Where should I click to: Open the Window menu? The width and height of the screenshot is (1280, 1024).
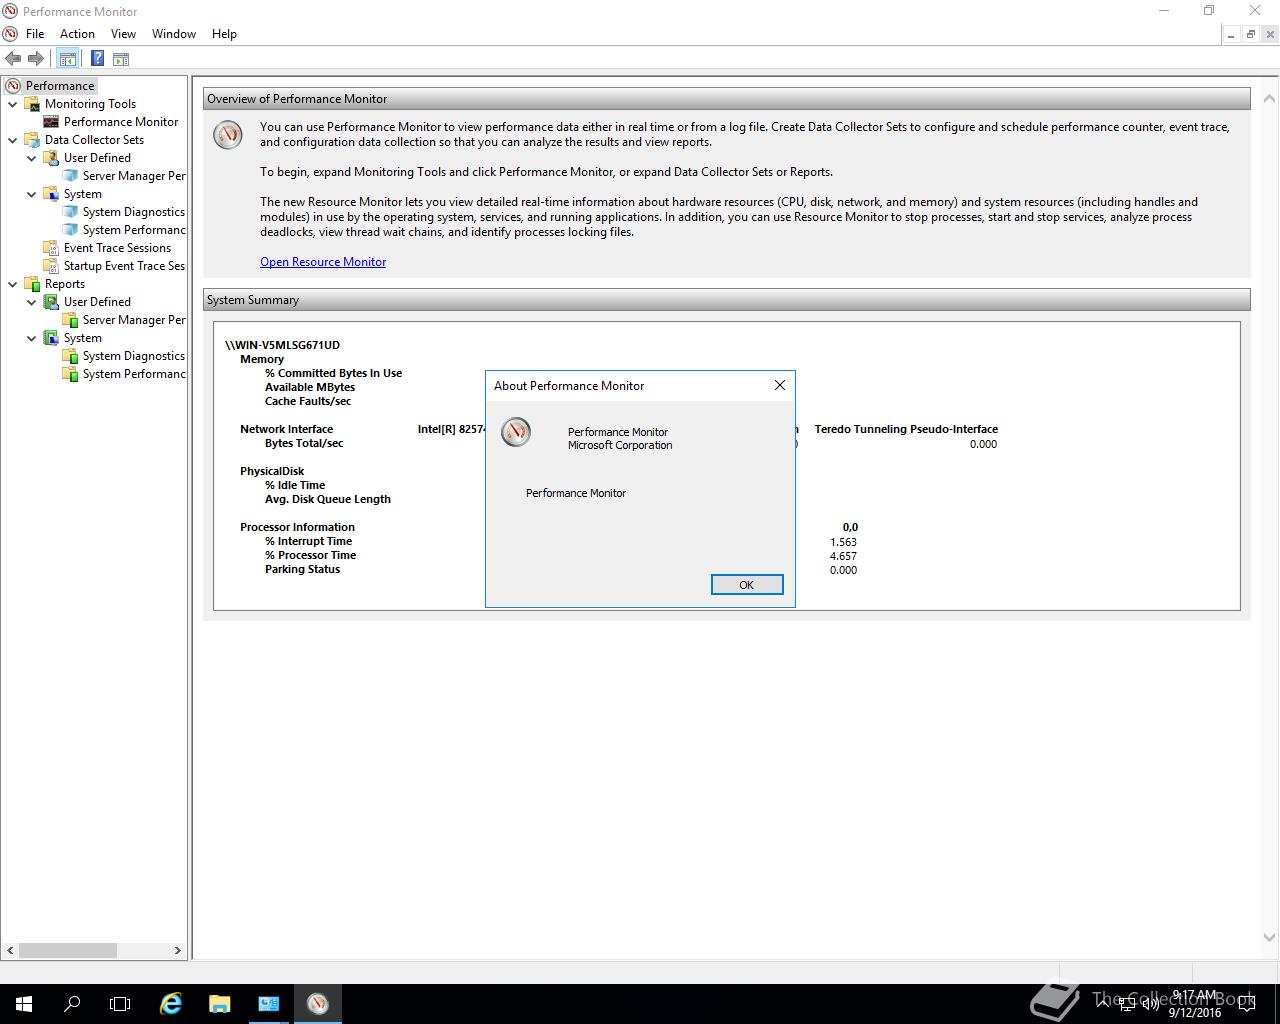coord(174,34)
